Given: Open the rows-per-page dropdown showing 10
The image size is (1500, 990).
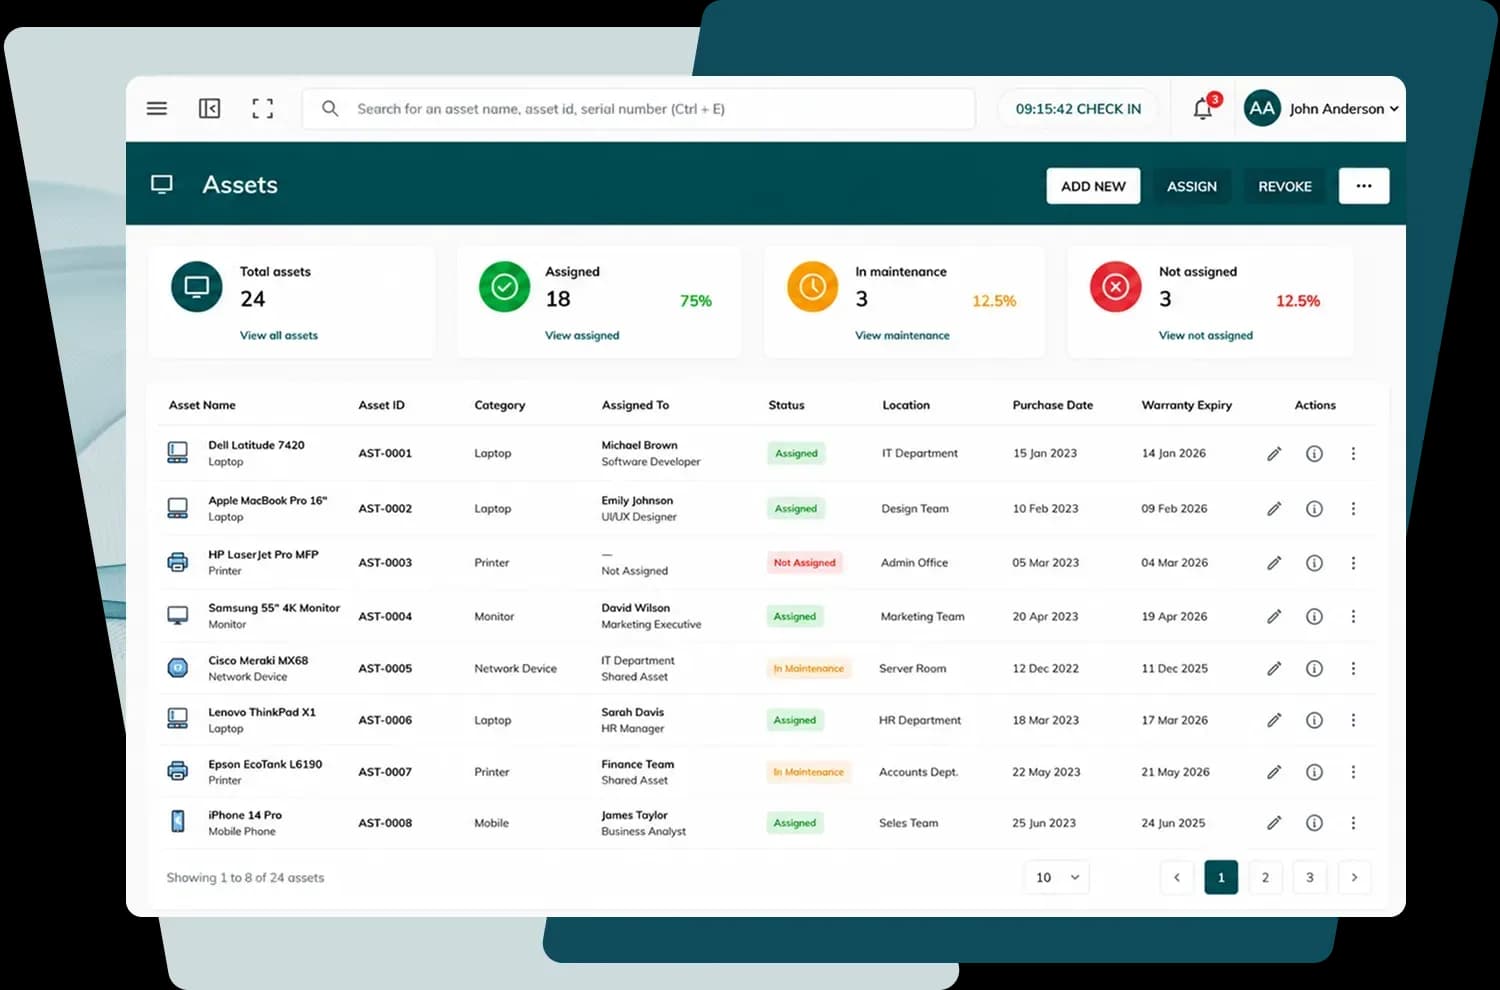Looking at the screenshot, I should point(1057,877).
